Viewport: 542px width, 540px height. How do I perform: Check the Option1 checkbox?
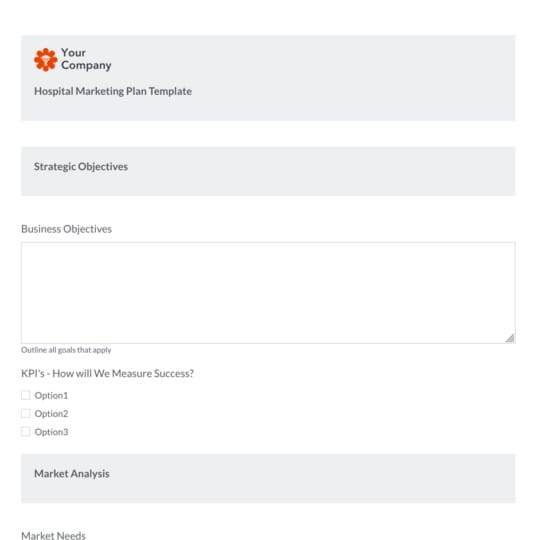[x=26, y=395]
